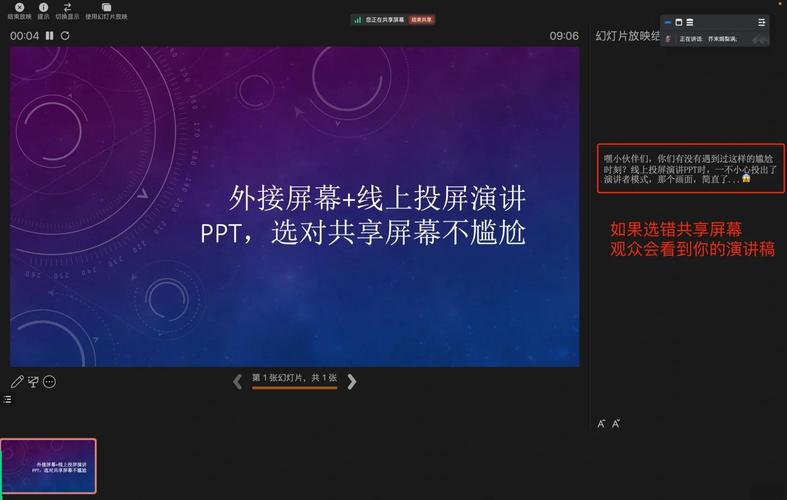The height and width of the screenshot is (500, 787).
Task: Increase notes text size
Action: point(601,424)
